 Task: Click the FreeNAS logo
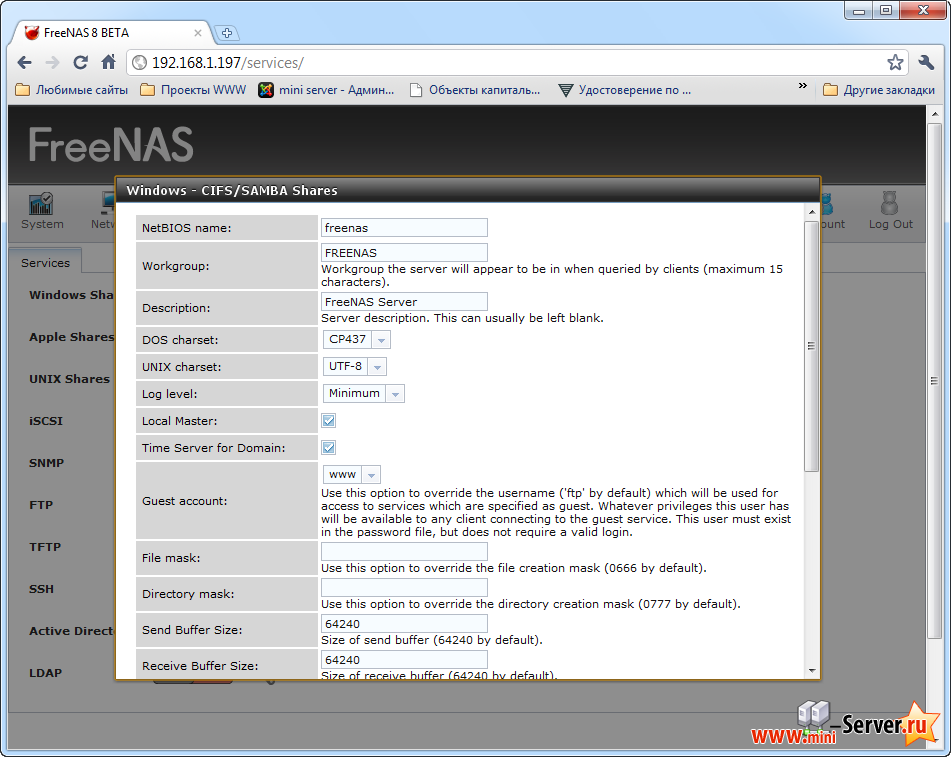pos(111,144)
